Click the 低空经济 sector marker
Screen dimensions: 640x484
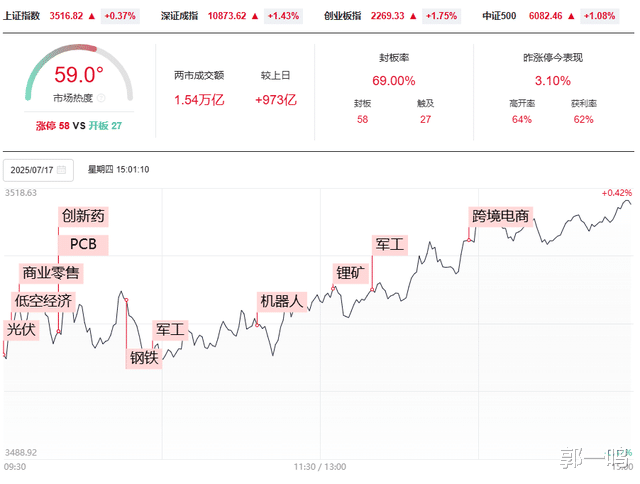(x=43, y=301)
